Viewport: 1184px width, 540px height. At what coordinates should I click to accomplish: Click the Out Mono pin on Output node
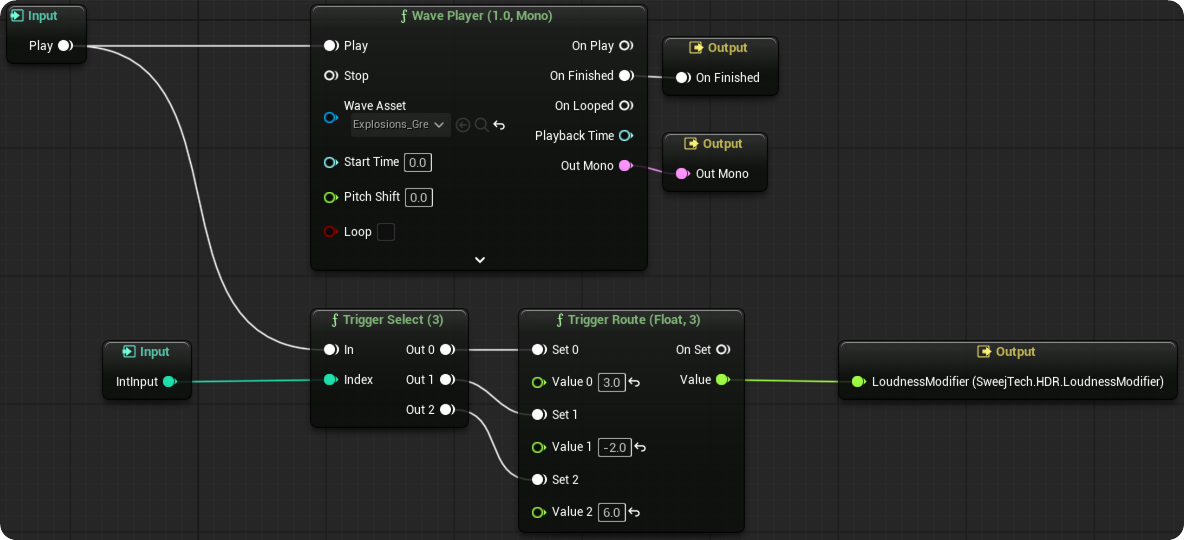coord(683,174)
